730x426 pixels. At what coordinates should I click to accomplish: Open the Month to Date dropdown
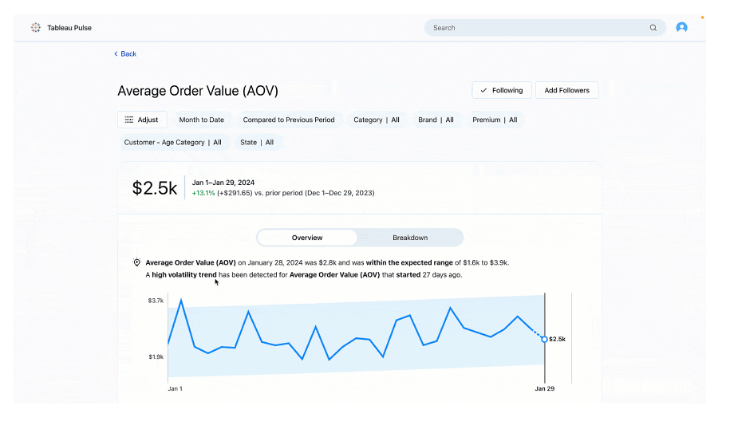201,120
